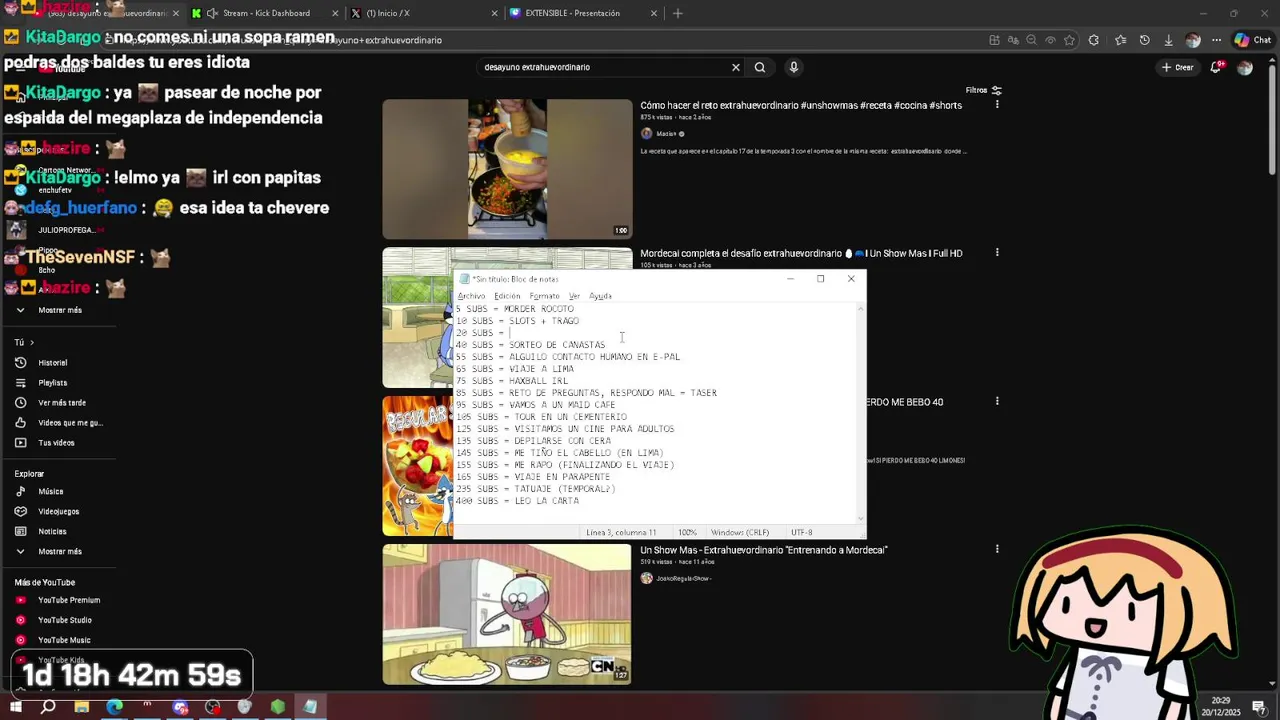Open YouTube Music link in sidebar
Image resolution: width=1280 pixels, height=720 pixels.
[64, 640]
